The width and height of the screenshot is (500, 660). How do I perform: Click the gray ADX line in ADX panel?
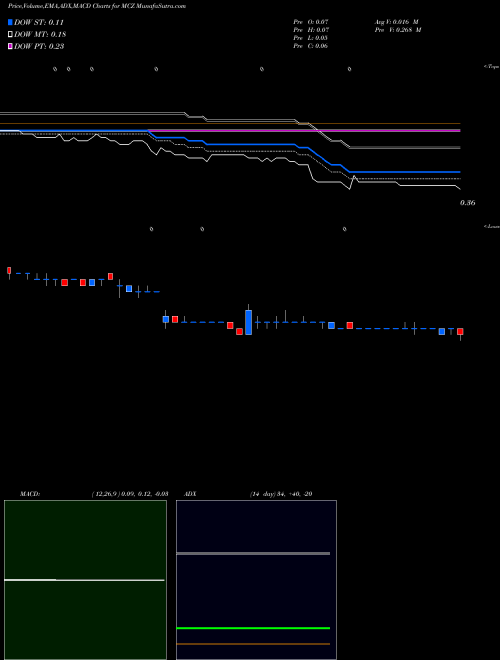coord(253,554)
